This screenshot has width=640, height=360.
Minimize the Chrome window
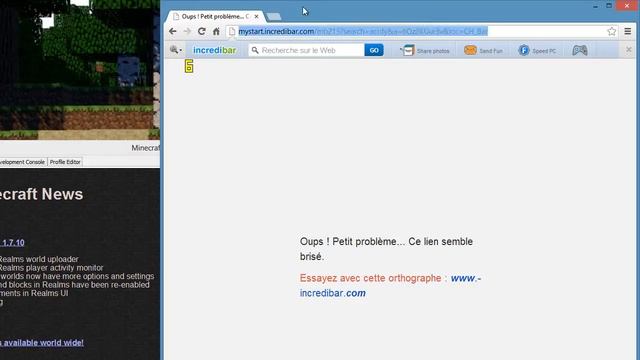point(596,6)
